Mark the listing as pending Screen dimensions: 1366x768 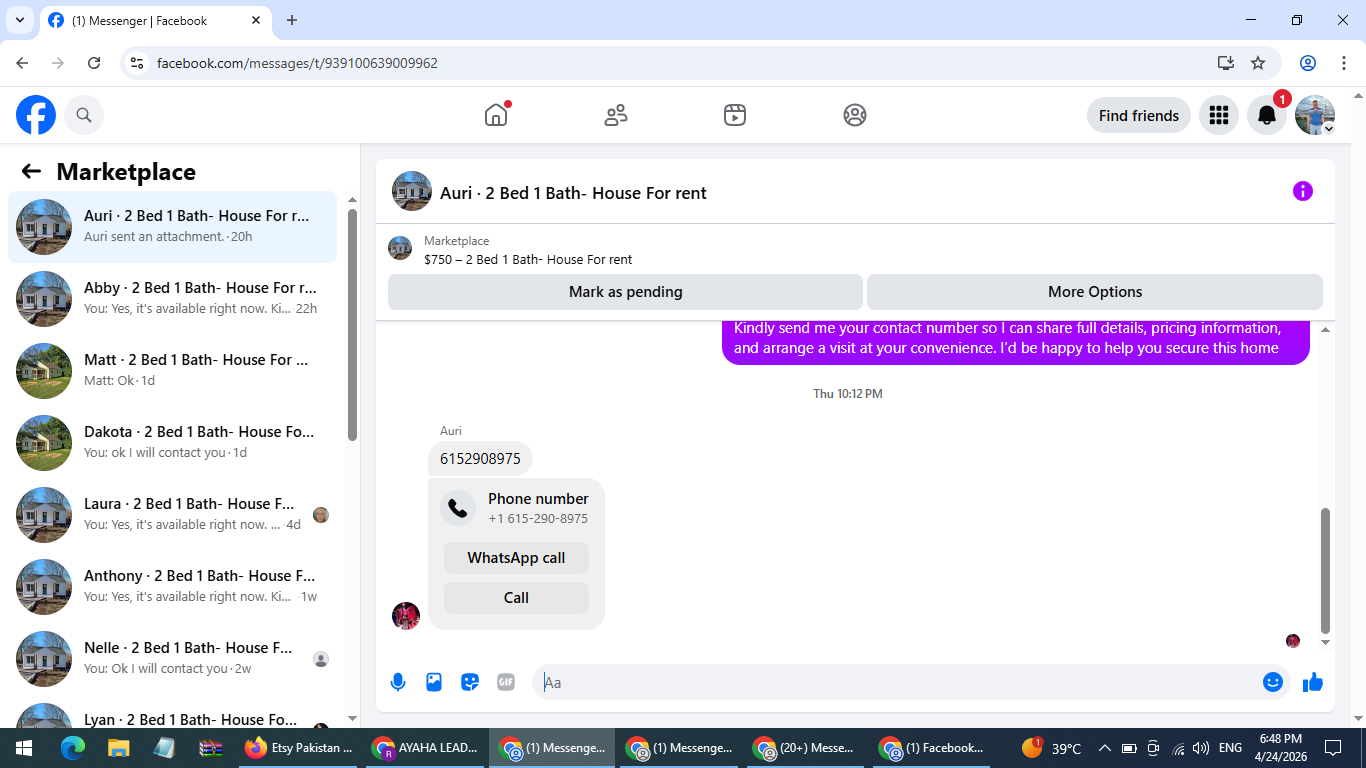[625, 292]
